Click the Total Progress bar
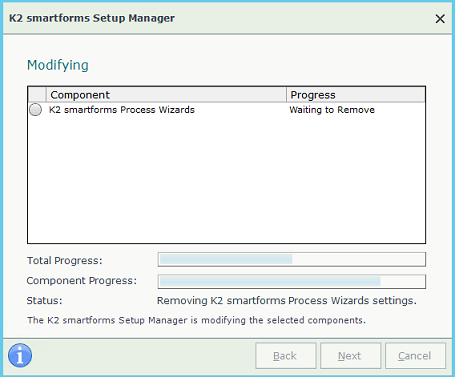Viewport: 455px width, 377px height. 292,259
